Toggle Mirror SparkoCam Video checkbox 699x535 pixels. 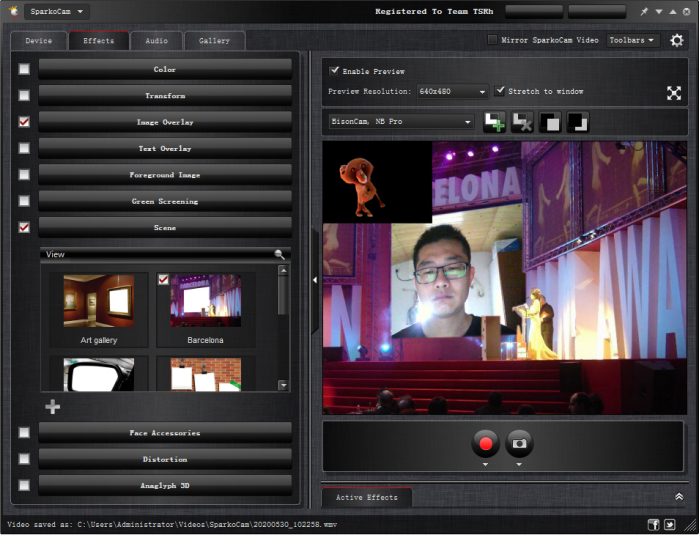492,40
